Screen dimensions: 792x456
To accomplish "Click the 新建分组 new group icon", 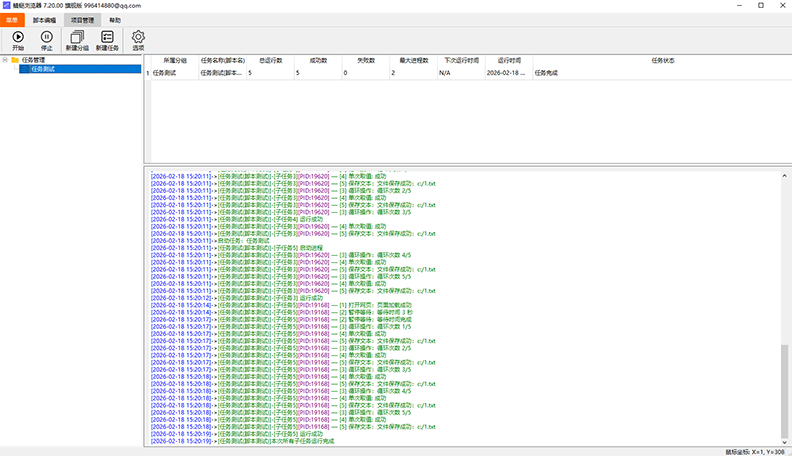I will point(77,37).
